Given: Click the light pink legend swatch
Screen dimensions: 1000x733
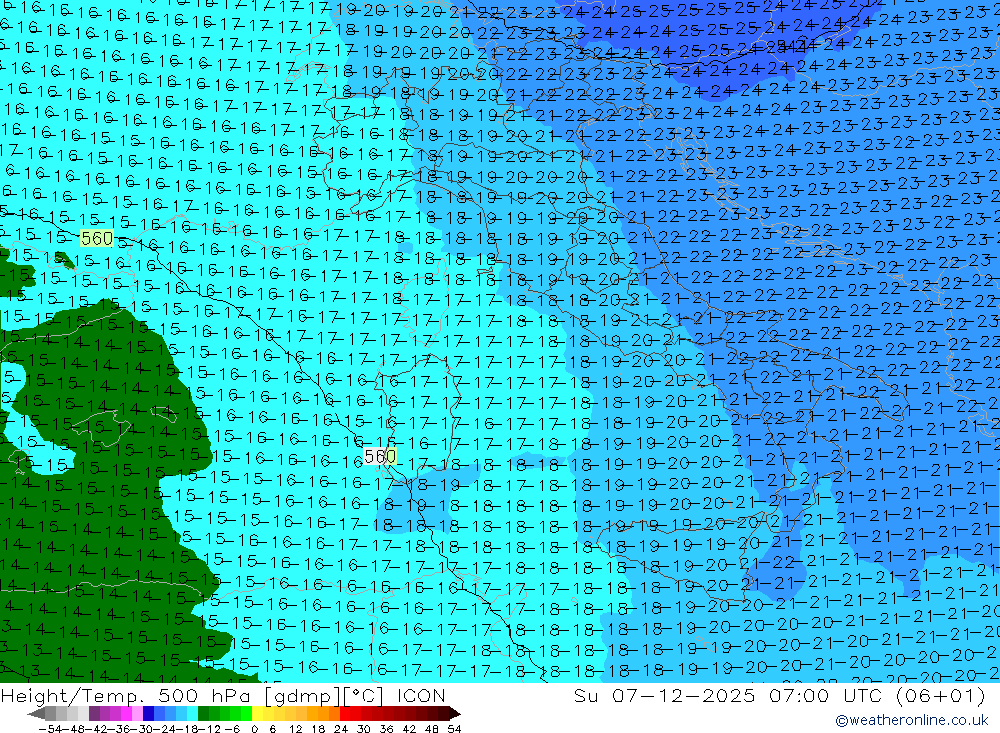Looking at the screenshot, I should coord(137,713).
